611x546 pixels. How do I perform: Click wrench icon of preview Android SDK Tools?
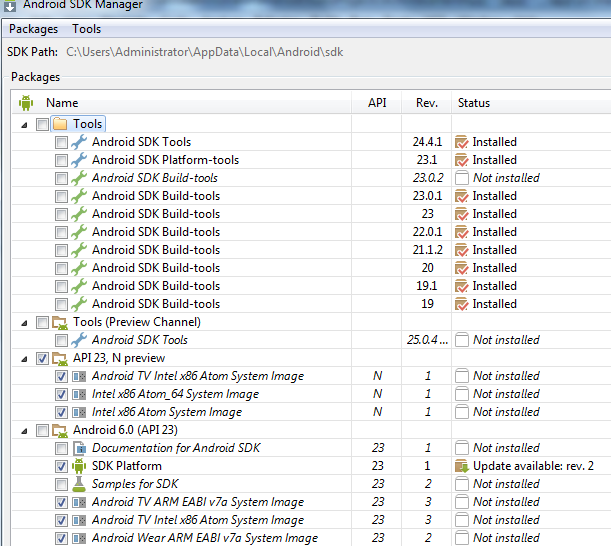(79, 340)
